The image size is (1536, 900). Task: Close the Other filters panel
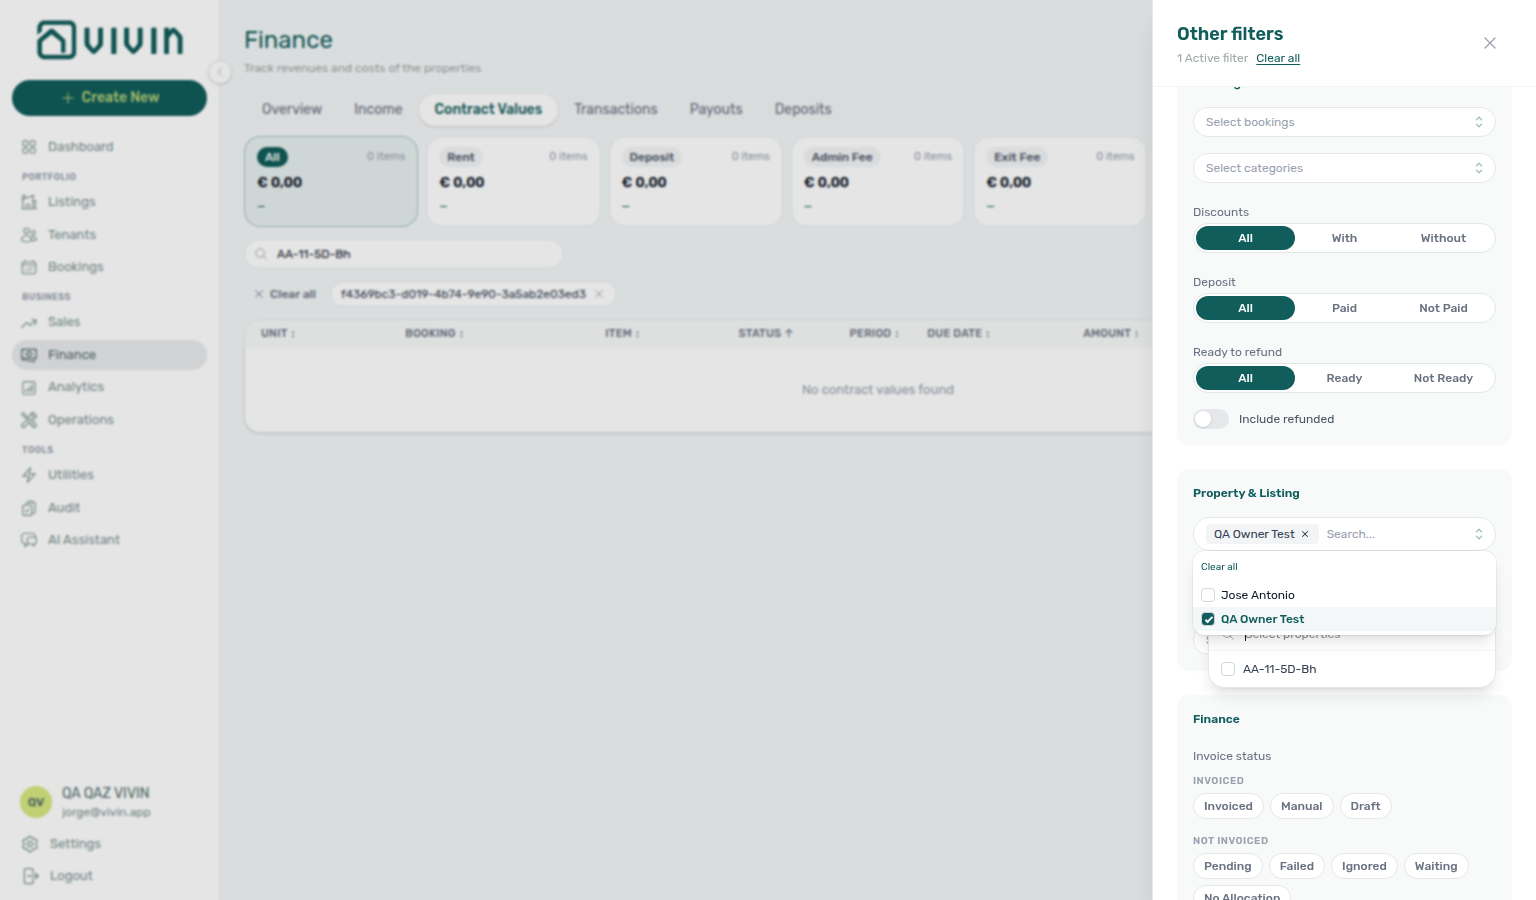point(1490,43)
